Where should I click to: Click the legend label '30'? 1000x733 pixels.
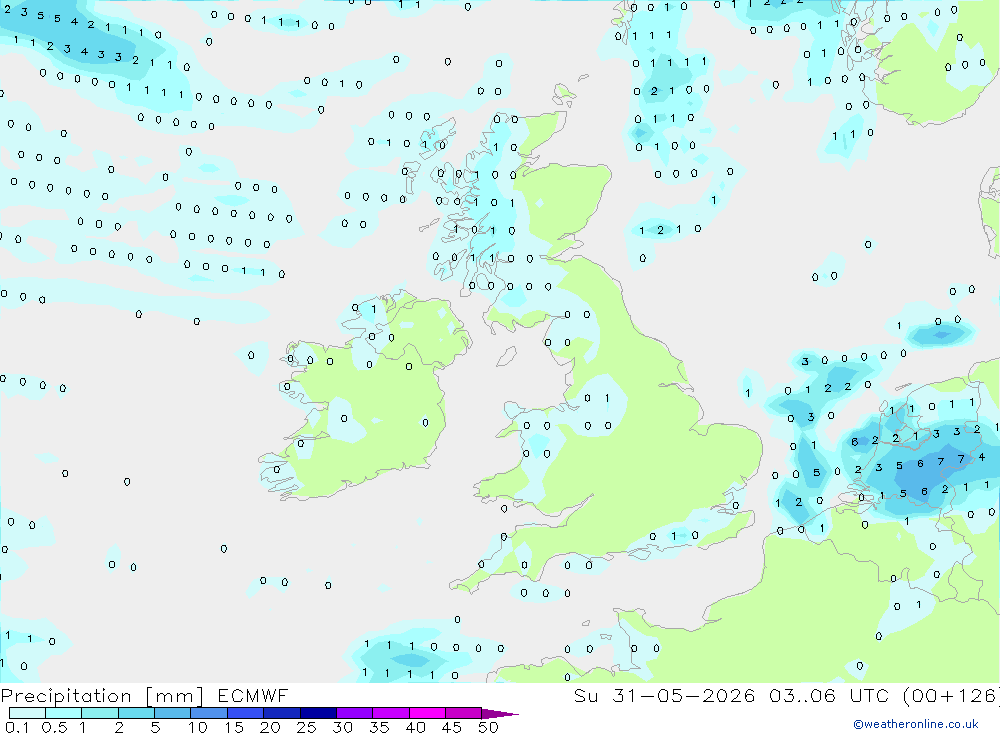tap(342, 727)
